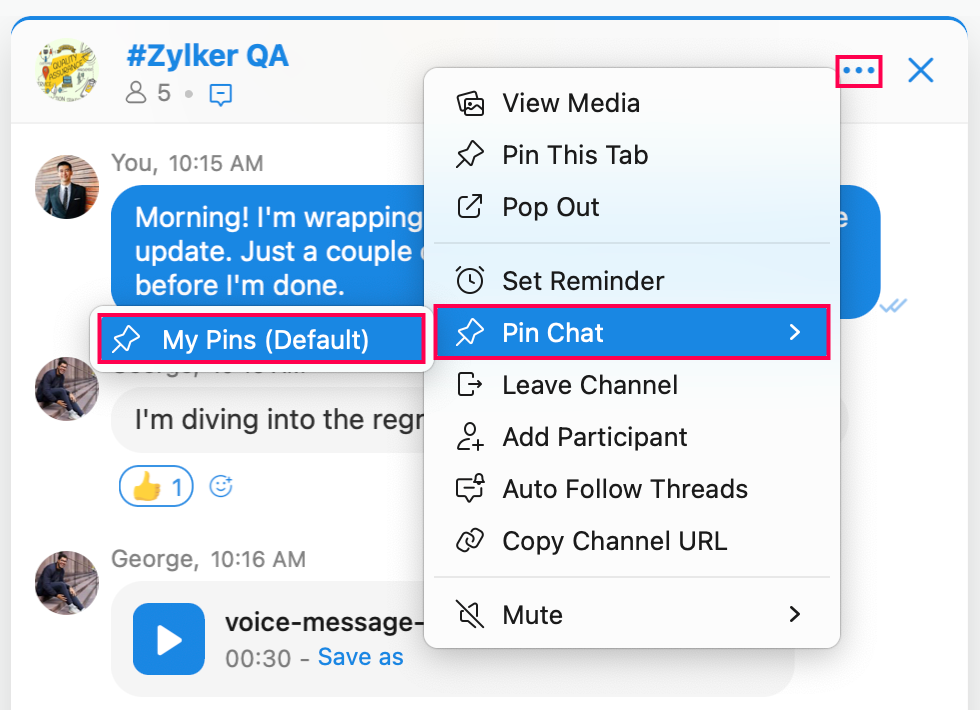Click the three-dots more options icon
The width and height of the screenshot is (980, 710).
pyautogui.click(x=859, y=71)
